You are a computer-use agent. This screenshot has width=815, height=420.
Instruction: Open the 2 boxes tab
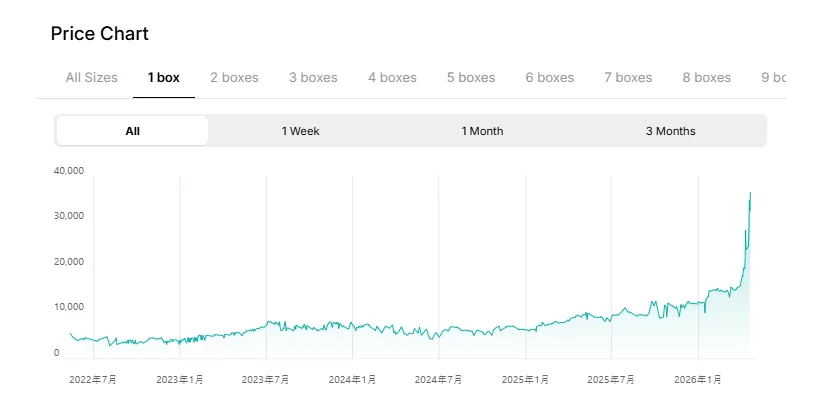coord(234,77)
